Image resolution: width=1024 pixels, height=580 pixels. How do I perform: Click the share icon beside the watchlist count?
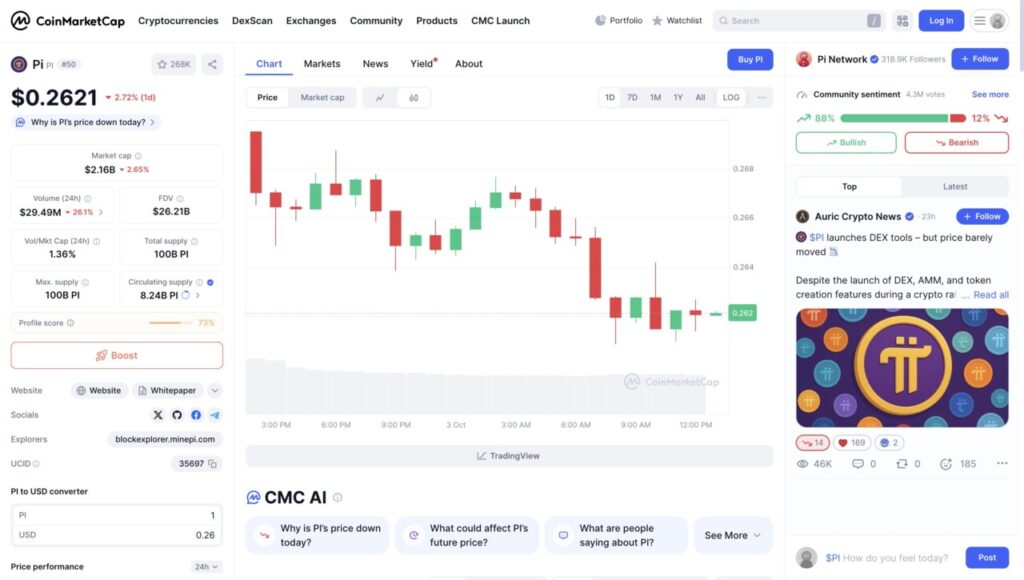tap(212, 64)
